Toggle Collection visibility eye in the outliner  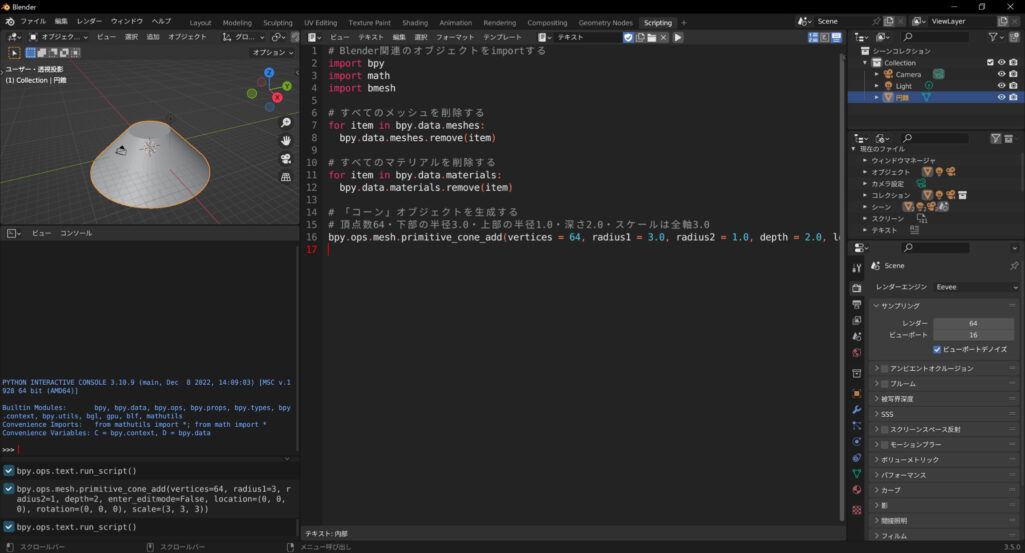[x=1001, y=63]
